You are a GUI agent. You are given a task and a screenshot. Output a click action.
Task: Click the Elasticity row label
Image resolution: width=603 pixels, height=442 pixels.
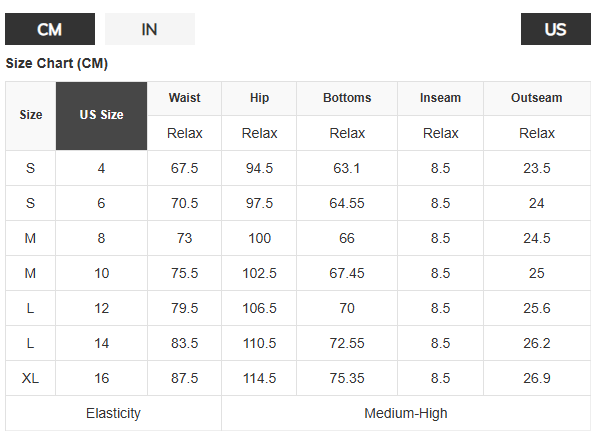(113, 413)
